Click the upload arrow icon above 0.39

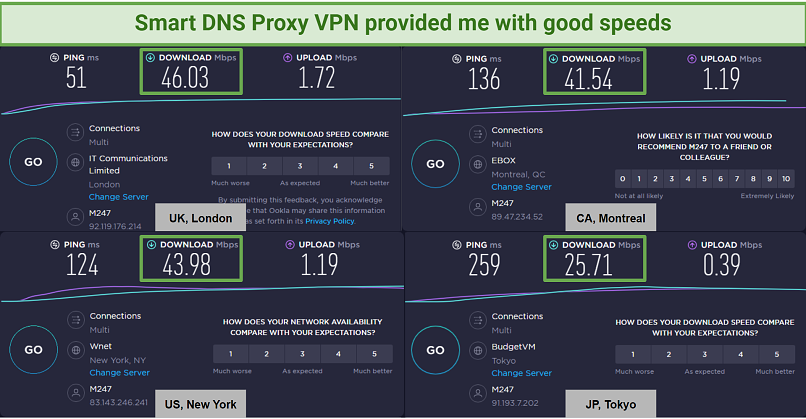pyautogui.click(x=692, y=245)
